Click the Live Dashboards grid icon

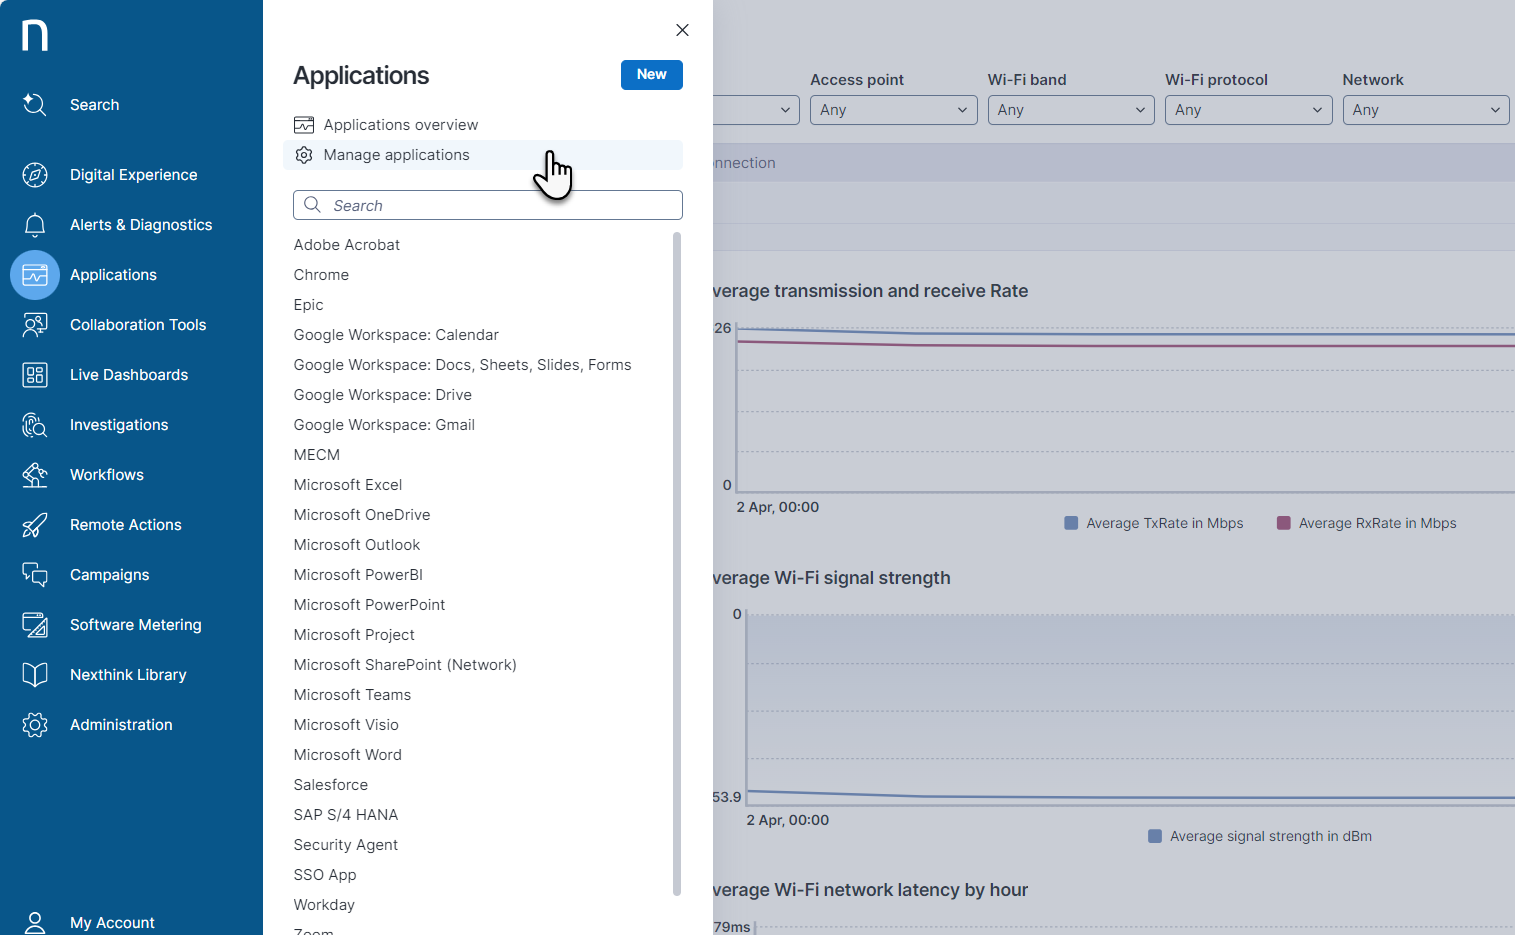(35, 375)
